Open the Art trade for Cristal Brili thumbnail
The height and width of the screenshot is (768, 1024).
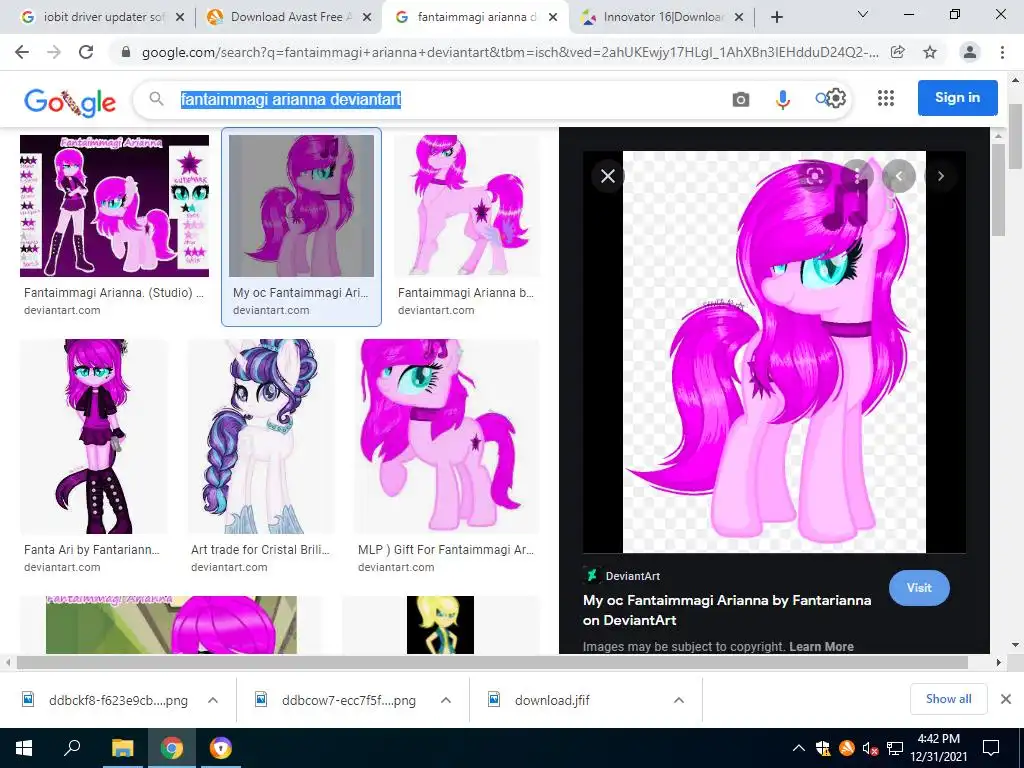coord(261,436)
